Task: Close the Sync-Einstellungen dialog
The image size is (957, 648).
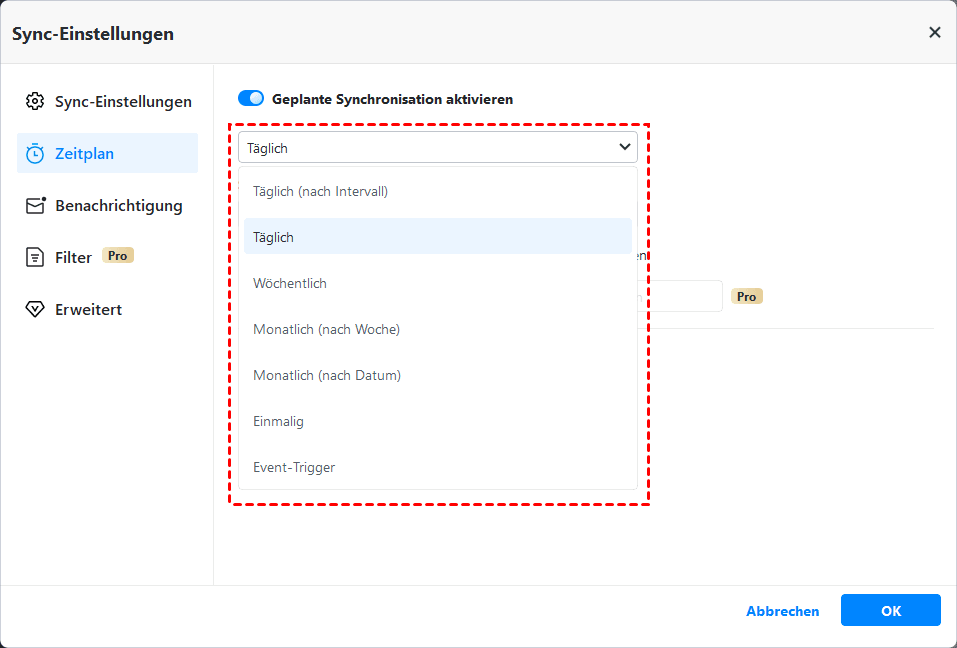Action: [x=935, y=32]
